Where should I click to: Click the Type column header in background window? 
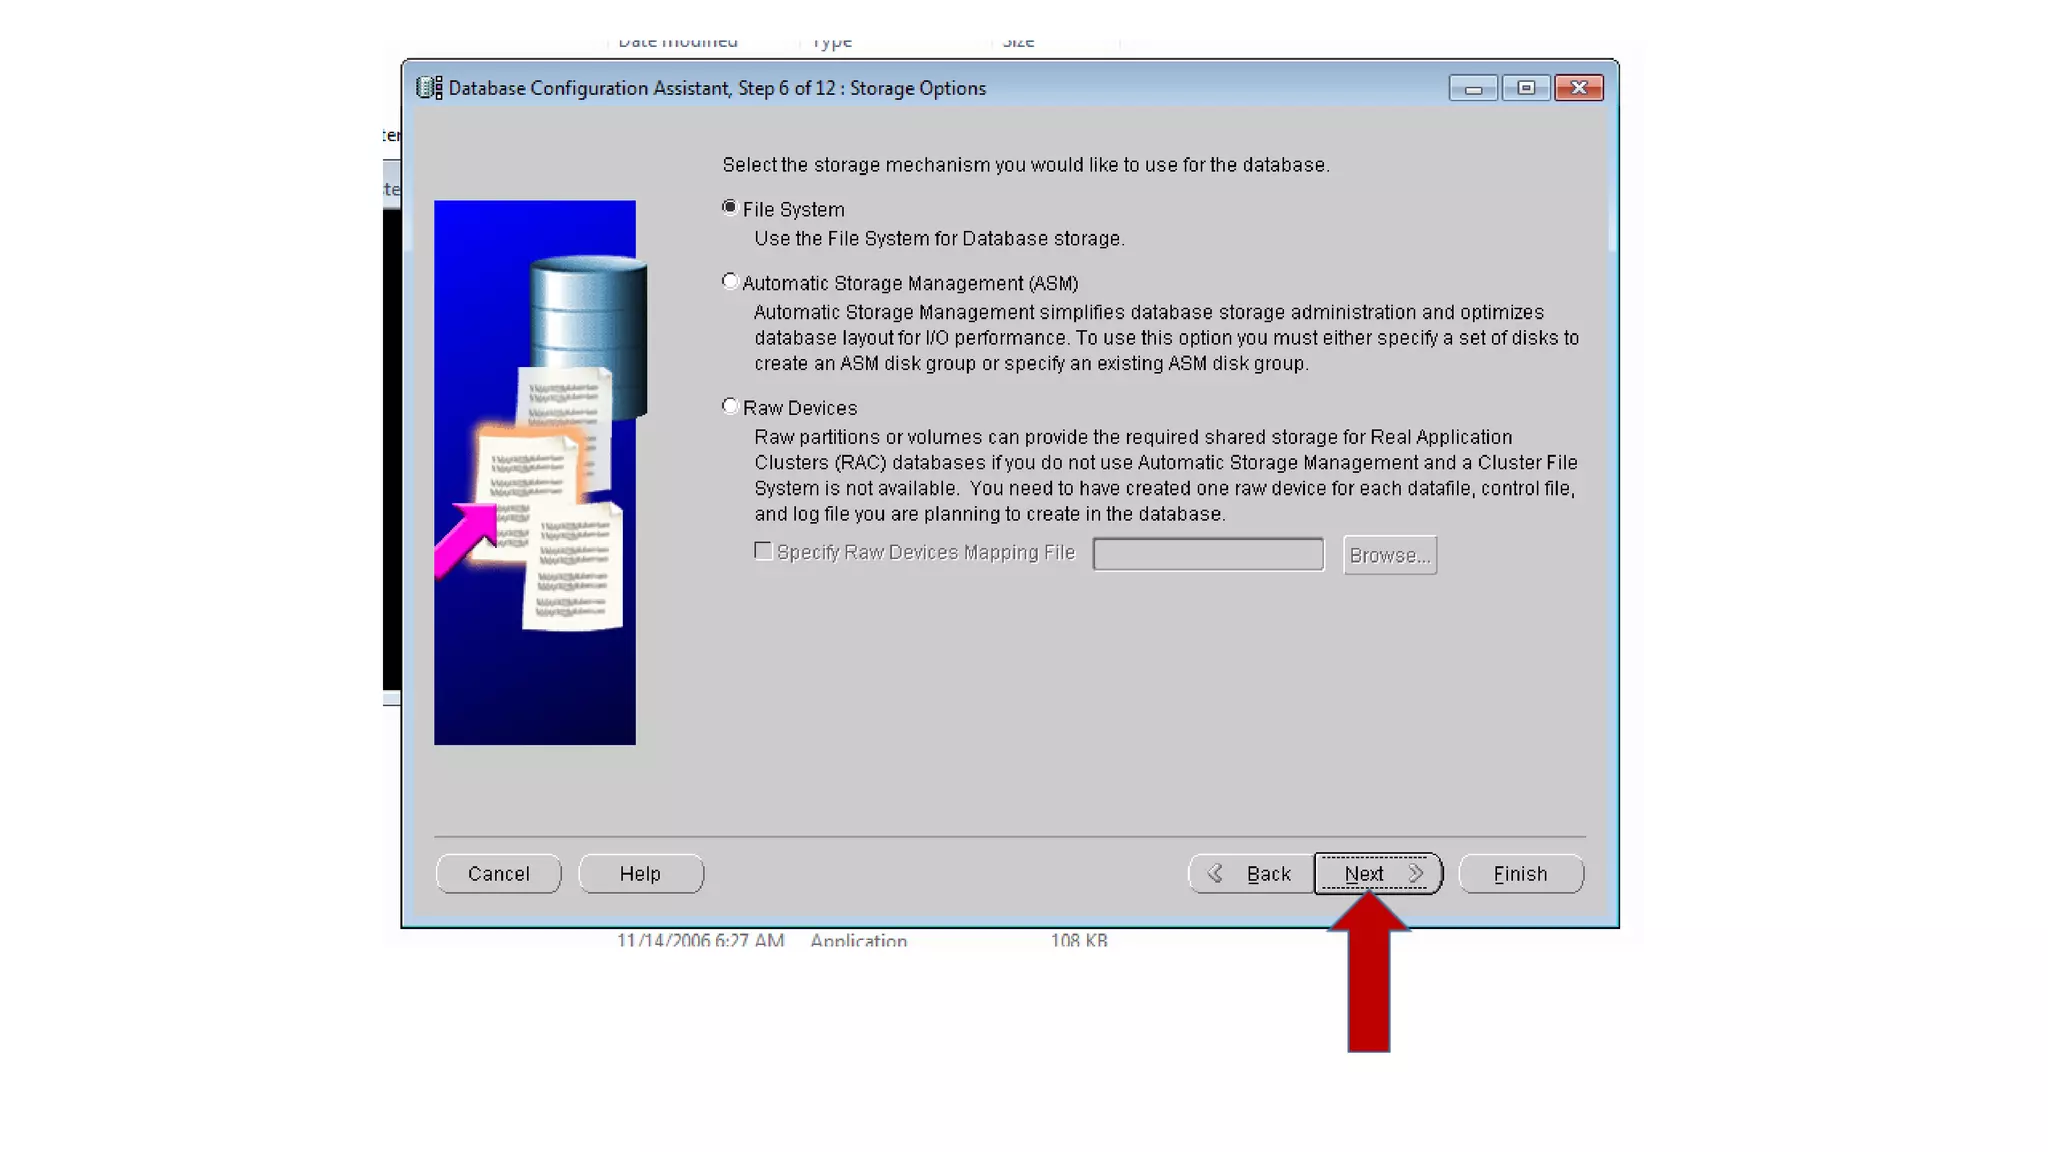pos(832,43)
